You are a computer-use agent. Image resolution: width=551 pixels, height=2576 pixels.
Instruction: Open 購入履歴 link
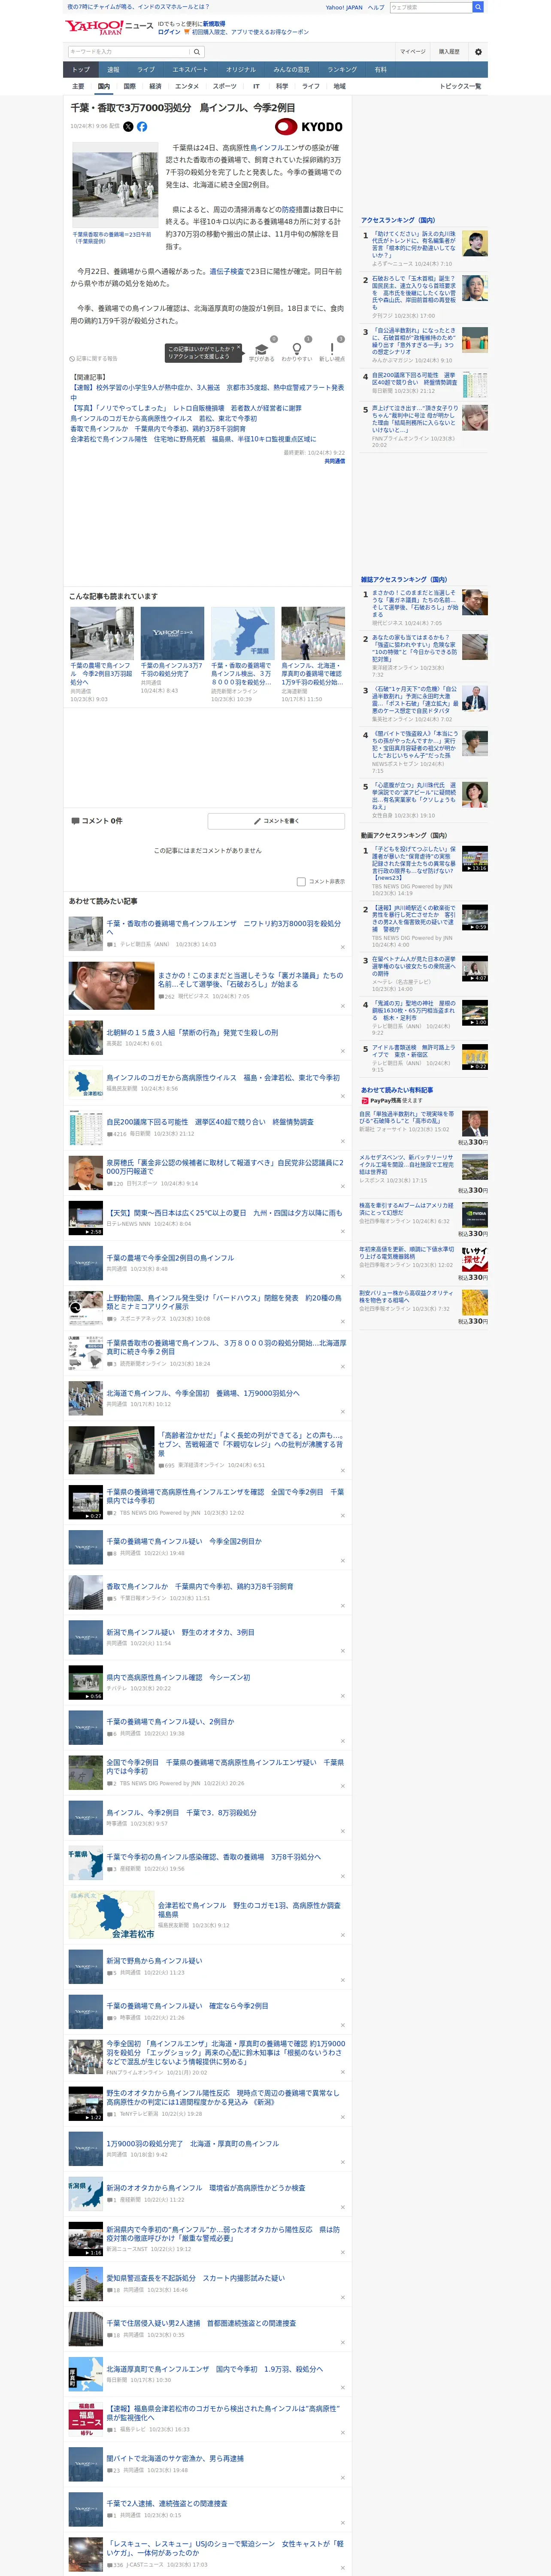(x=449, y=52)
